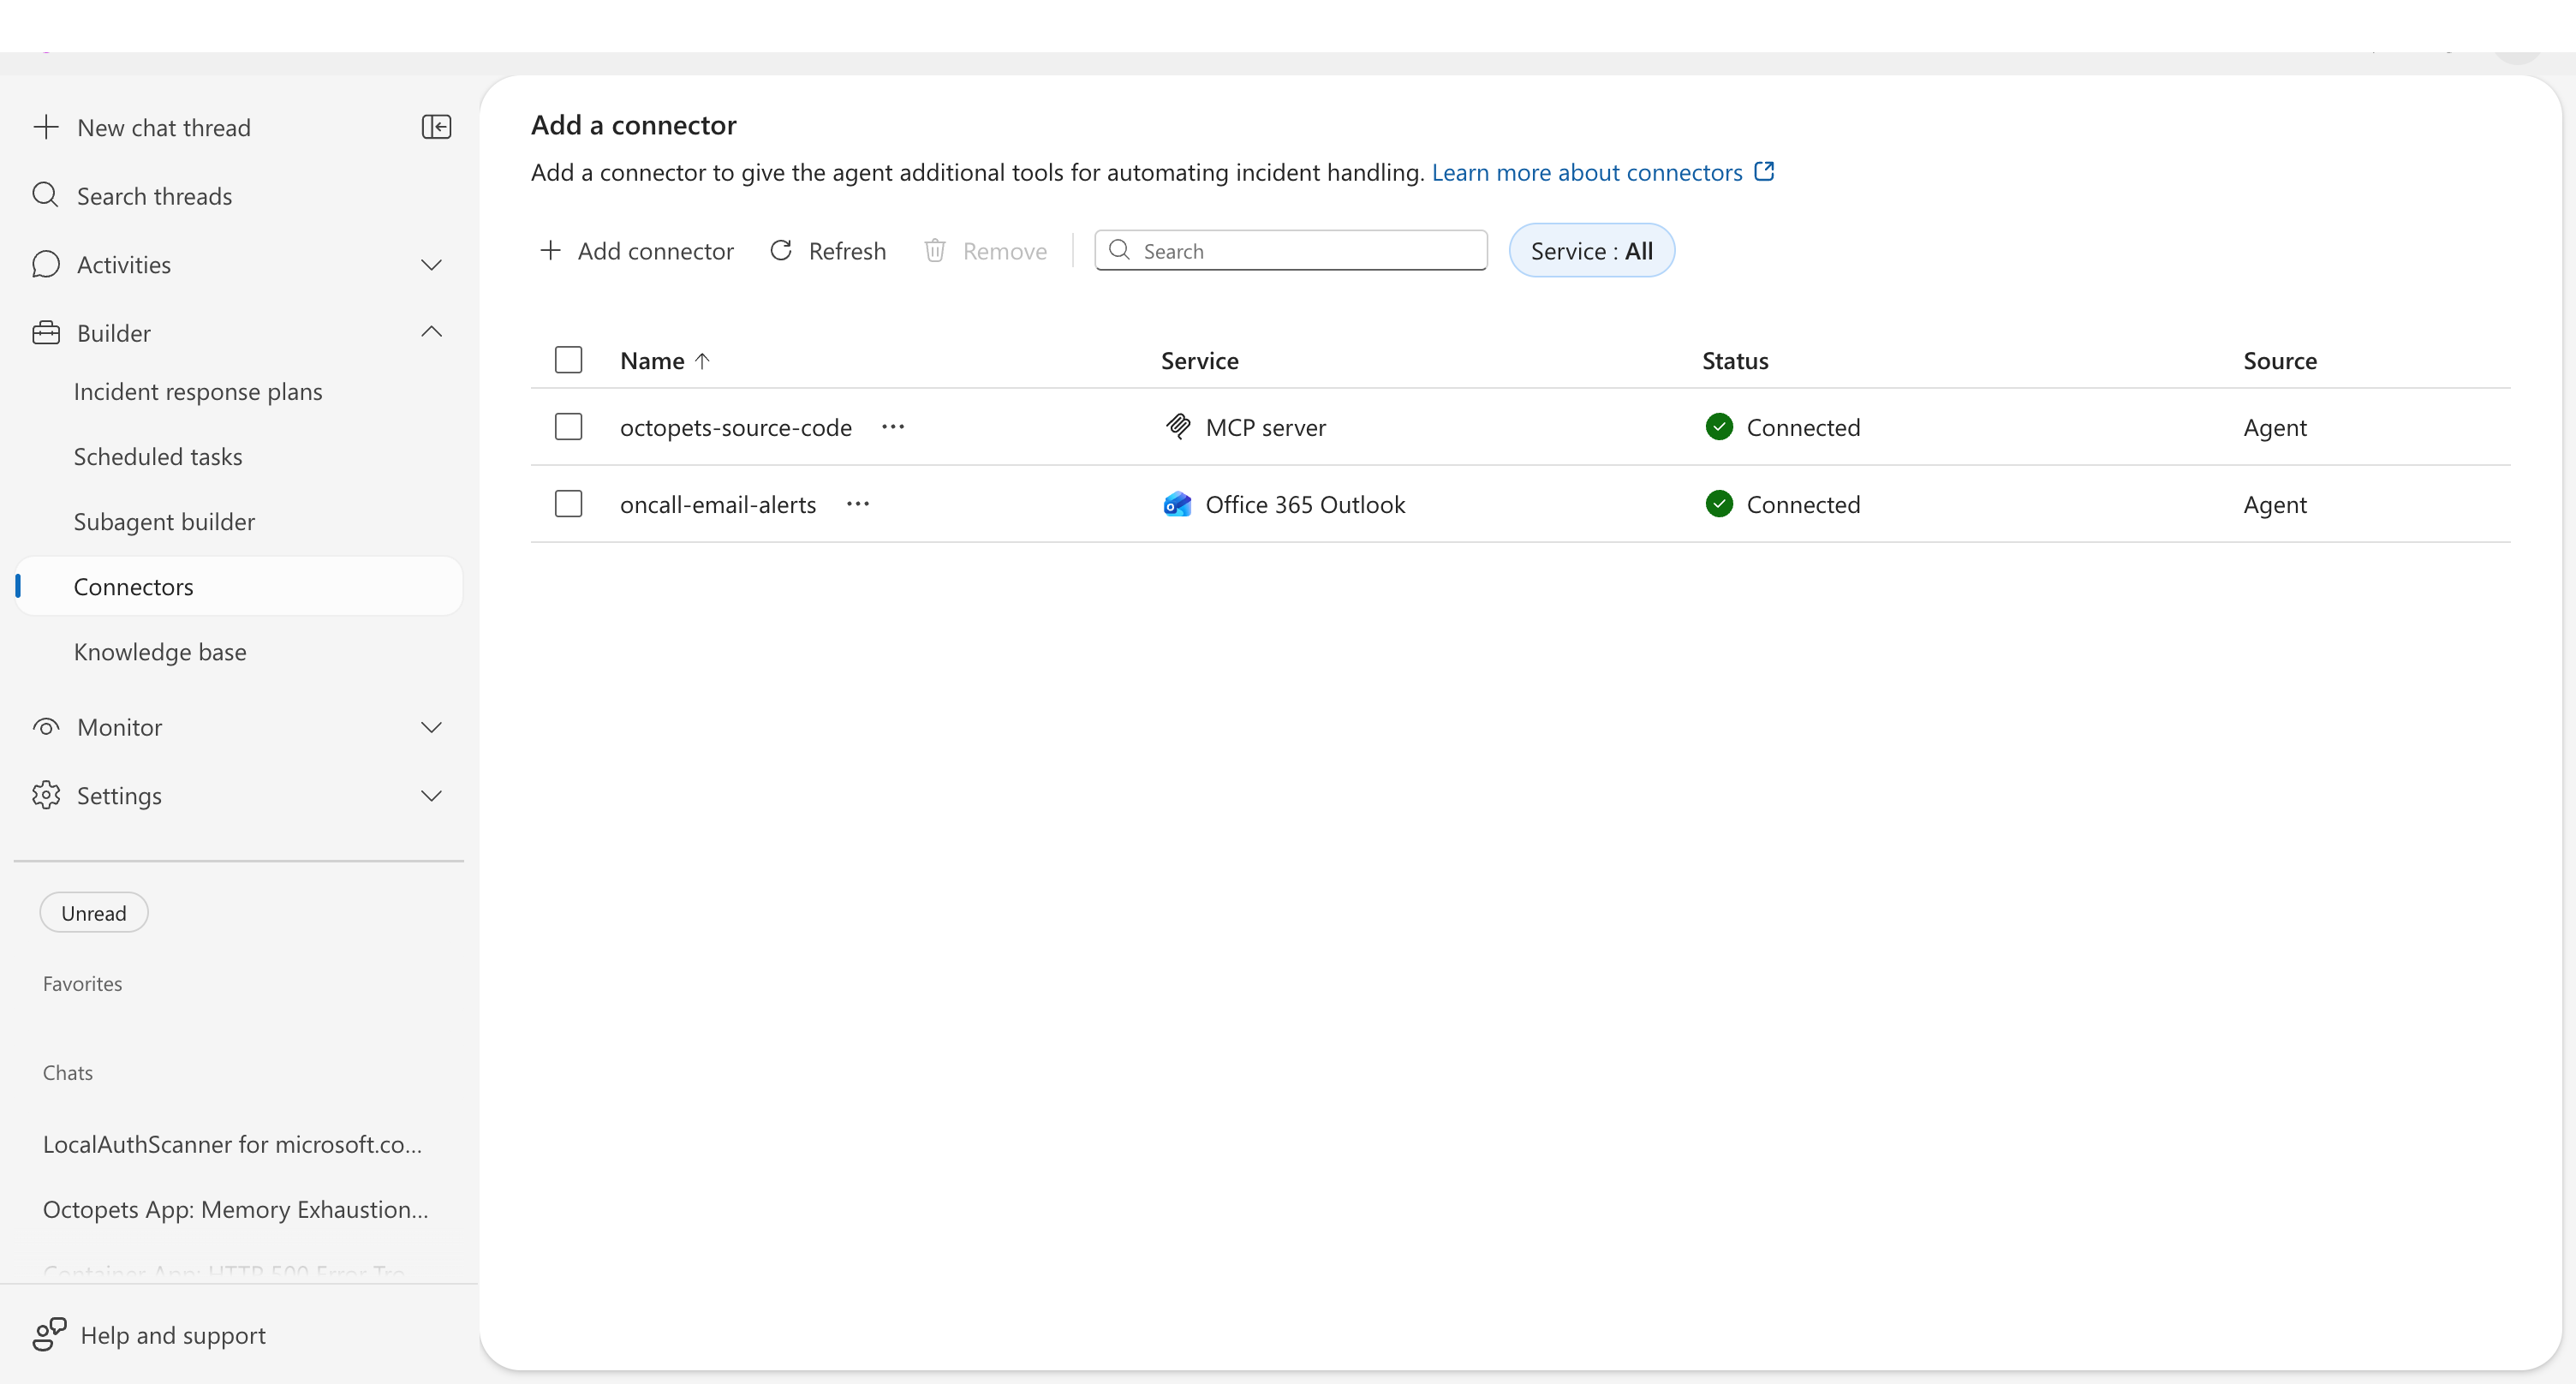Viewport: 2576px width, 1384px height.
Task: Open Search threads
Action: tap(154, 196)
